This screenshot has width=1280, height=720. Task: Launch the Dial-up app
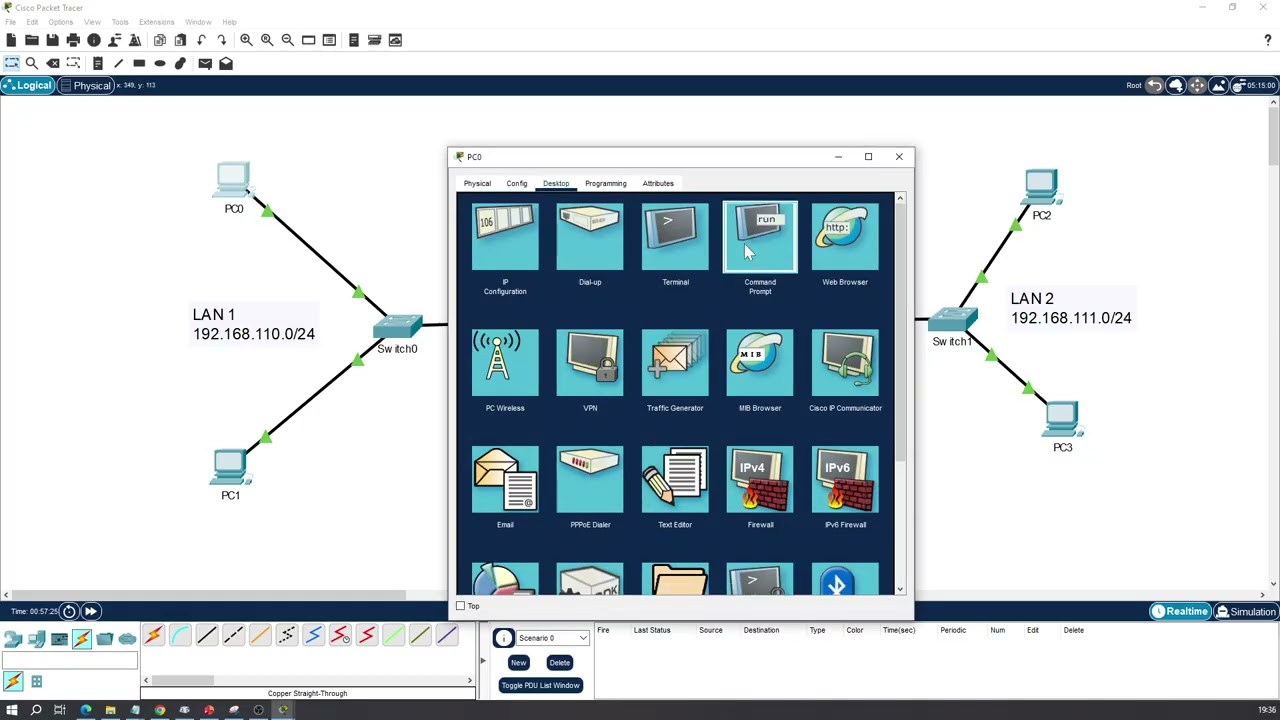pos(590,238)
